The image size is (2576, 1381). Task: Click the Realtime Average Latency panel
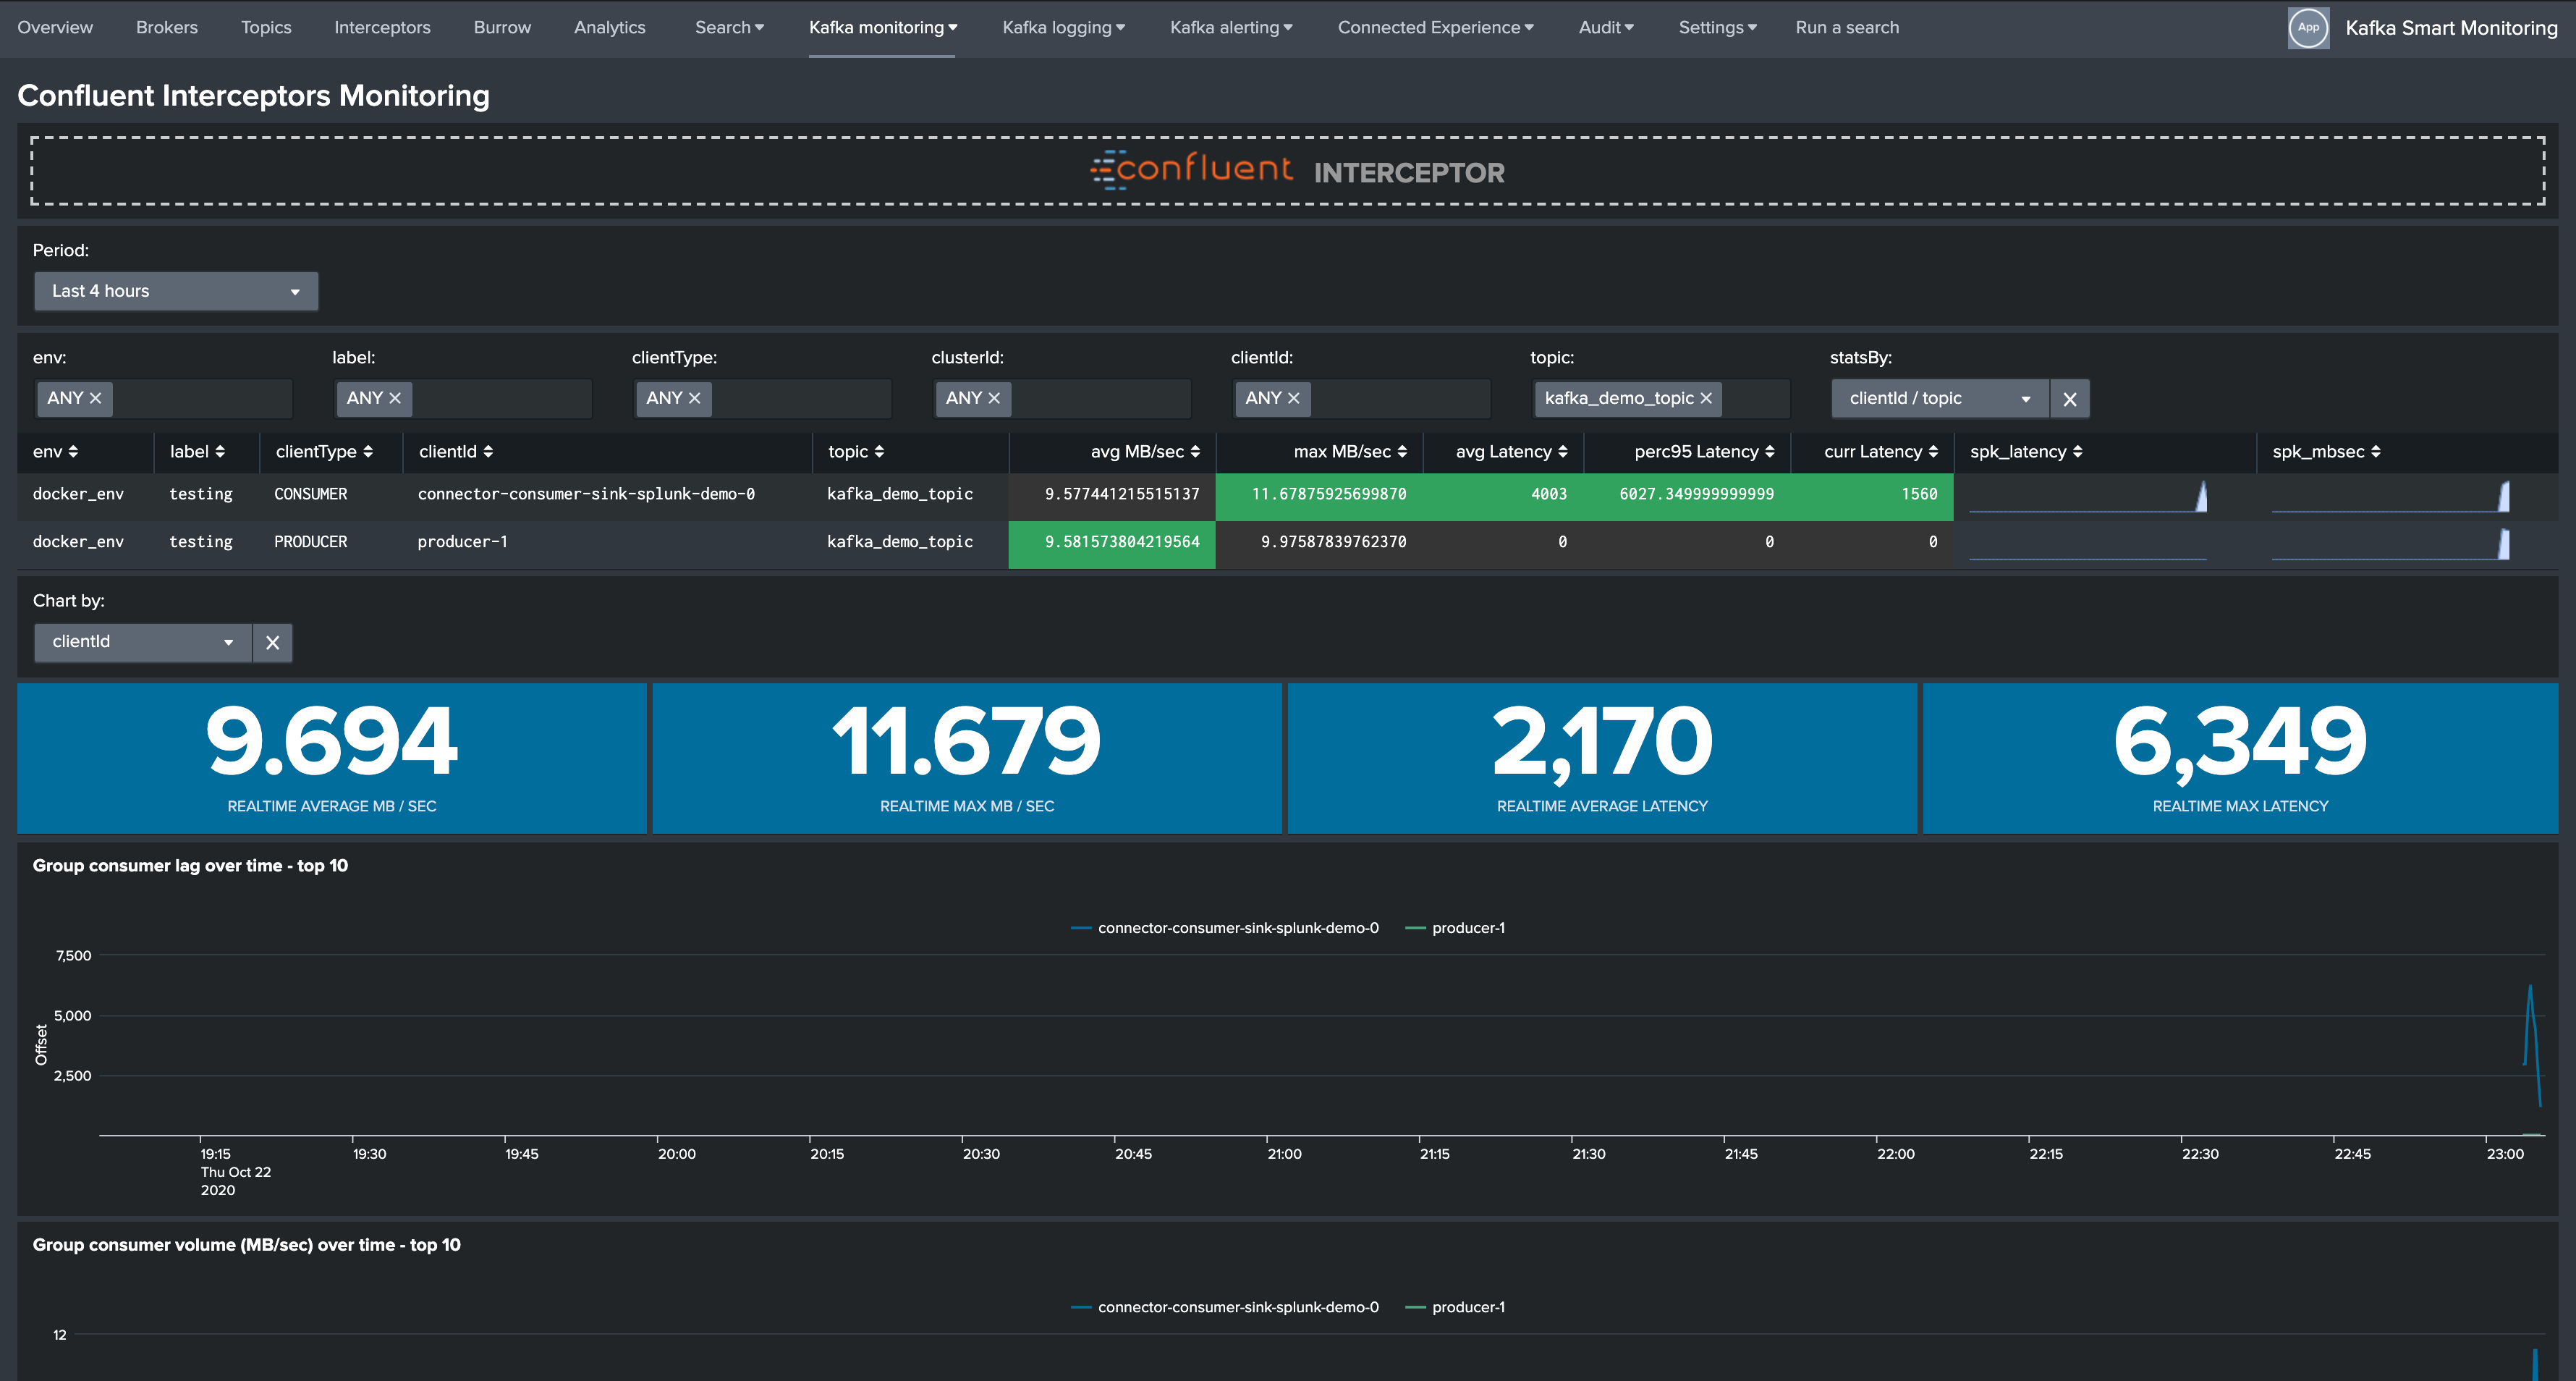pos(1602,758)
